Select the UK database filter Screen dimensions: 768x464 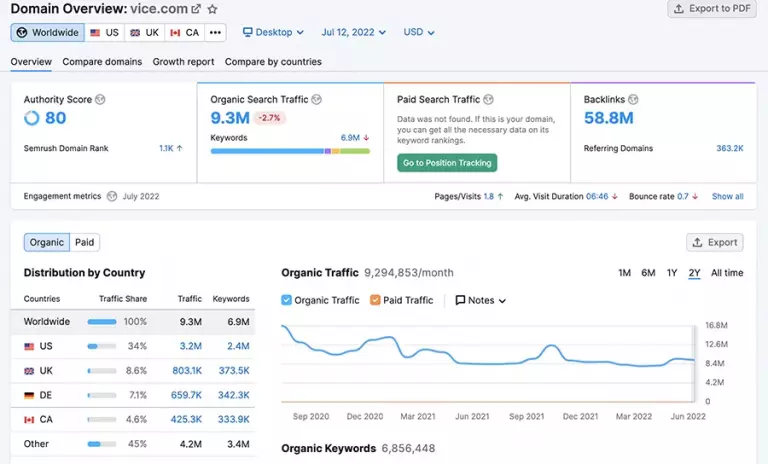[x=144, y=32]
